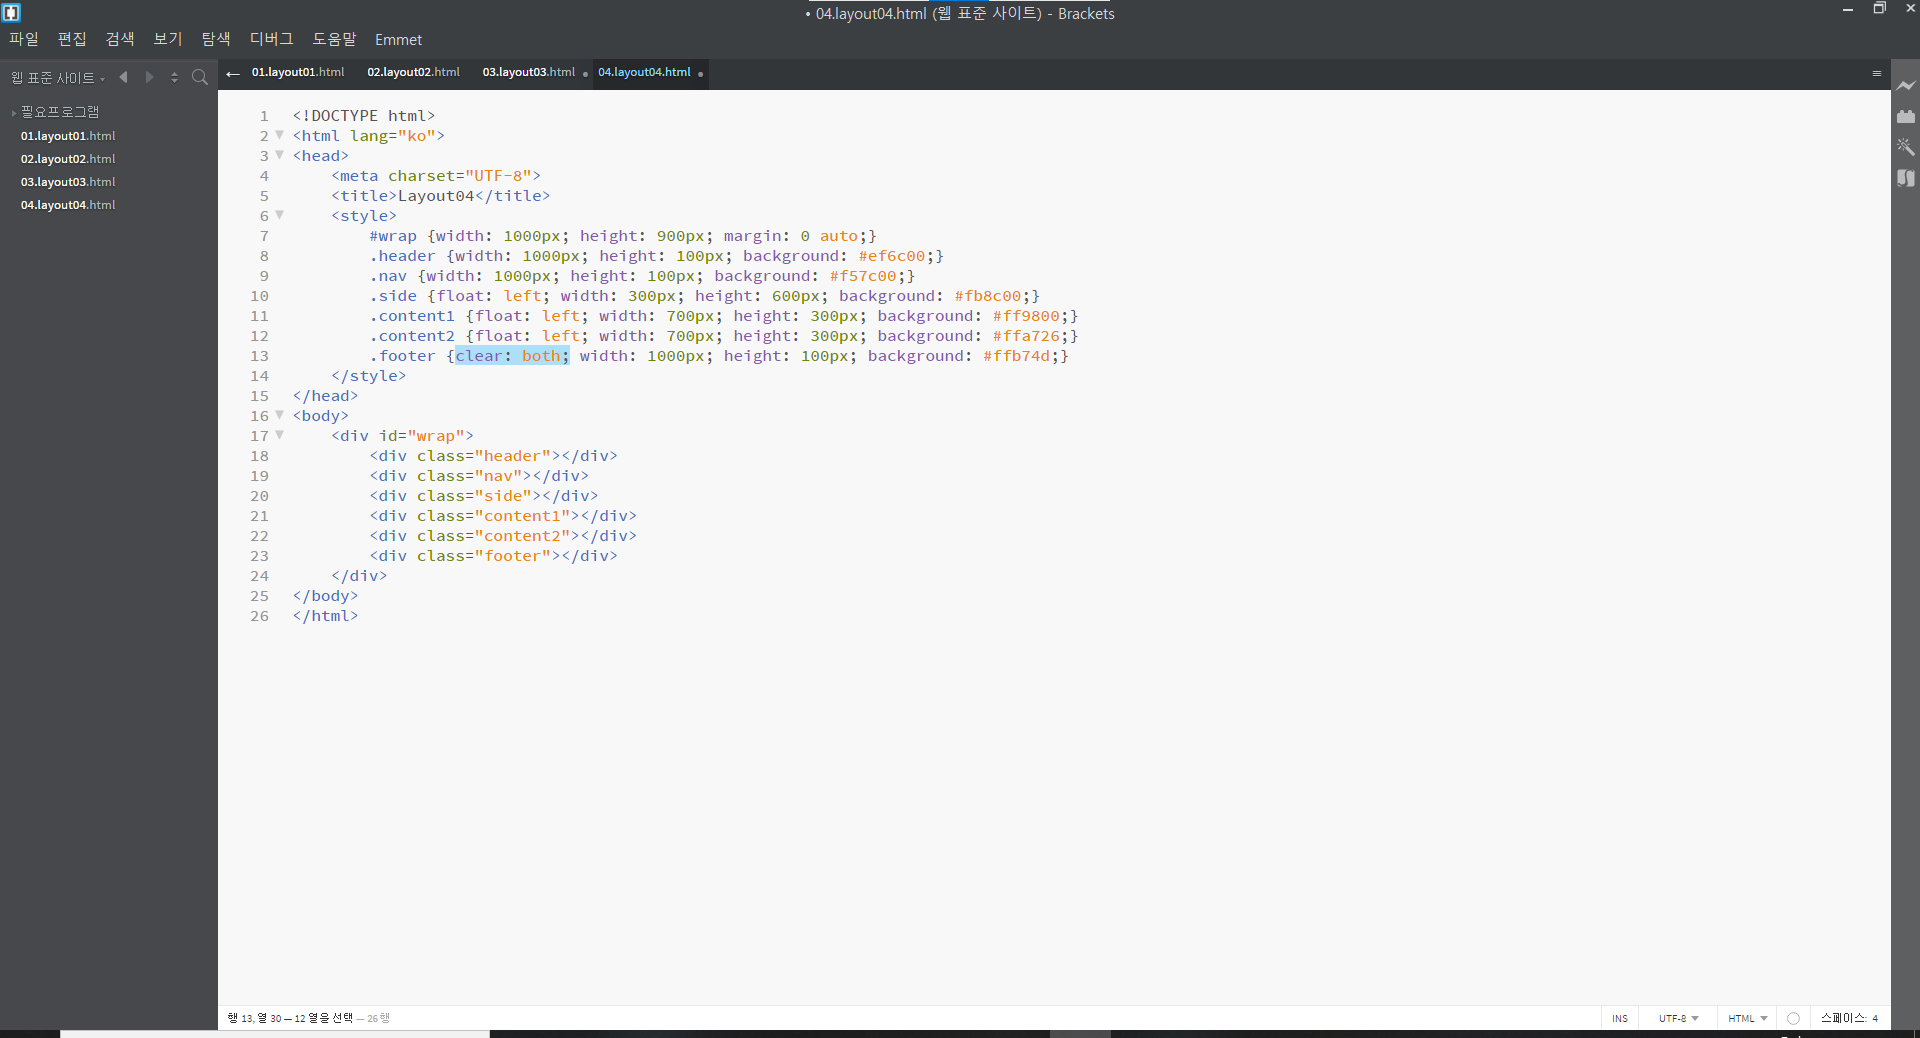Click the id="wrap" div on line 17
Viewport: 1920px width, 1038px height.
[x=402, y=436]
